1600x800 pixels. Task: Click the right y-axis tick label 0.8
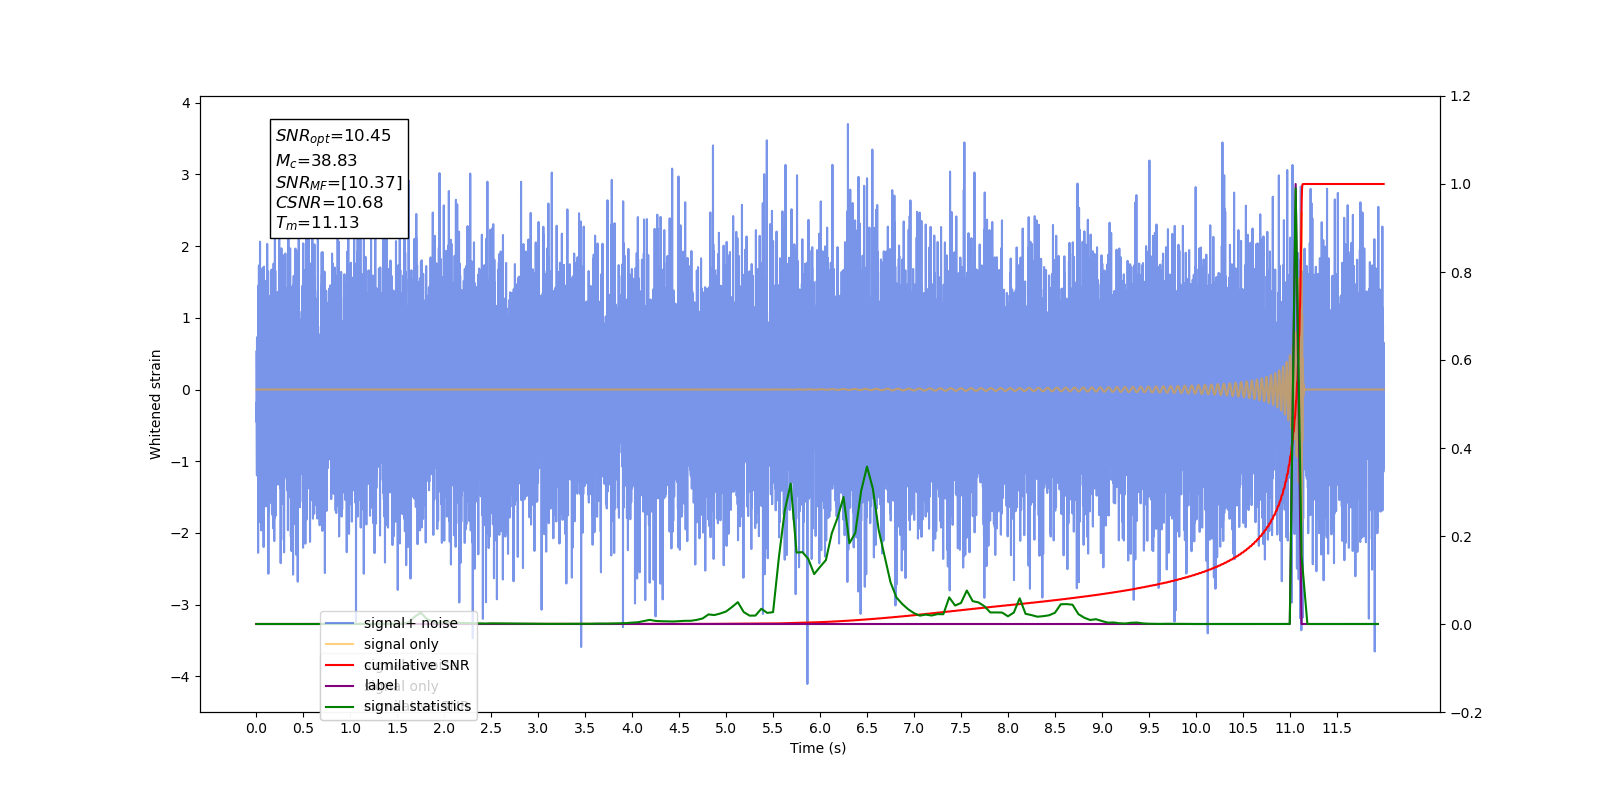point(1460,273)
